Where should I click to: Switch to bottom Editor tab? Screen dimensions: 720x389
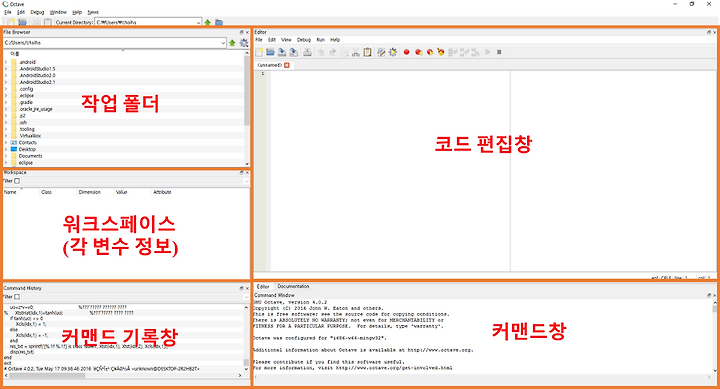point(263,286)
